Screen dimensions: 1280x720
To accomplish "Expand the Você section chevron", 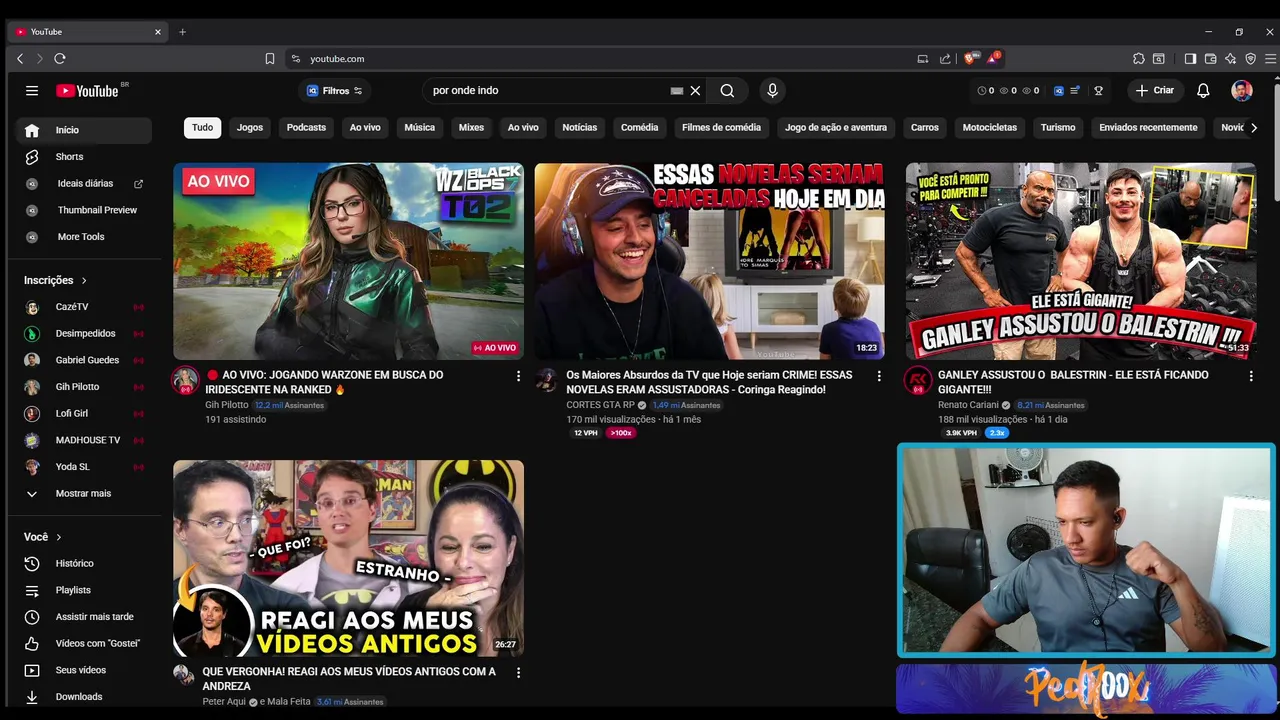I will point(59,538).
